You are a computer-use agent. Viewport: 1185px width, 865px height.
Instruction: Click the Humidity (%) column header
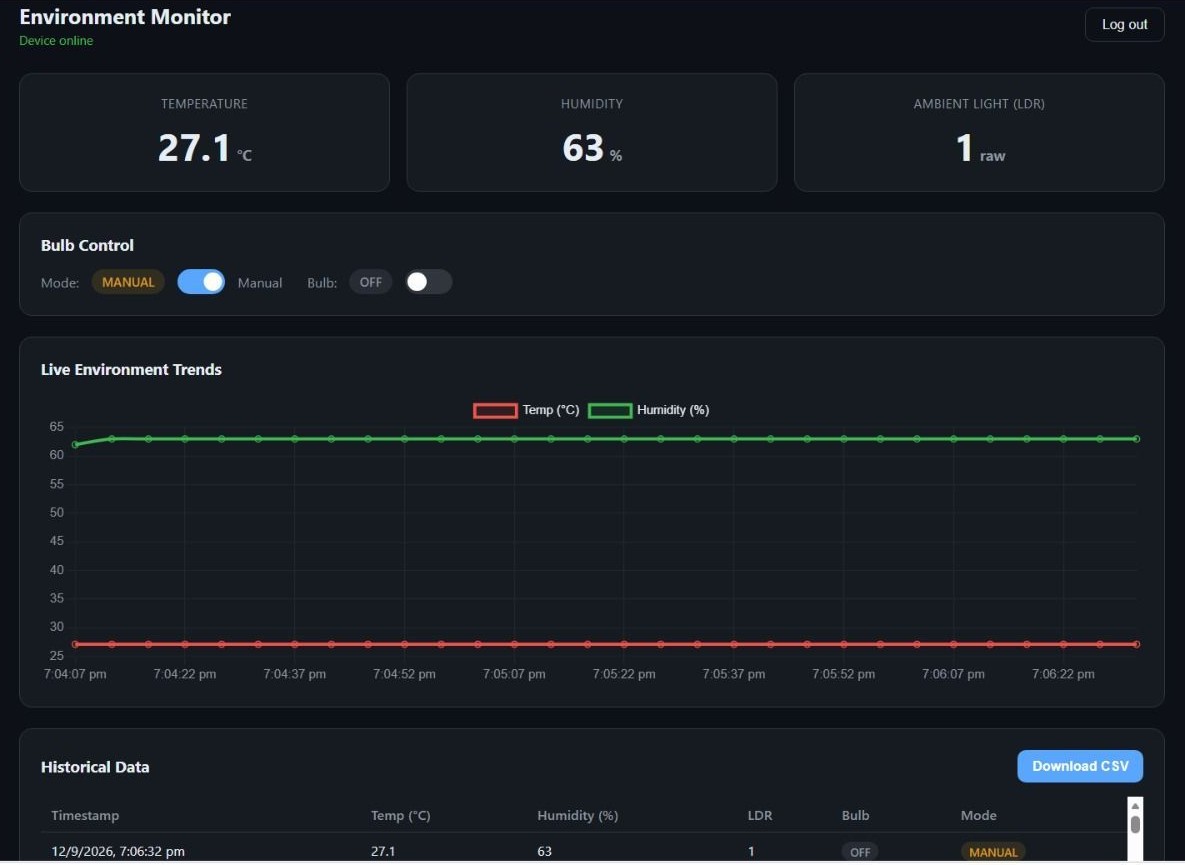pos(577,815)
